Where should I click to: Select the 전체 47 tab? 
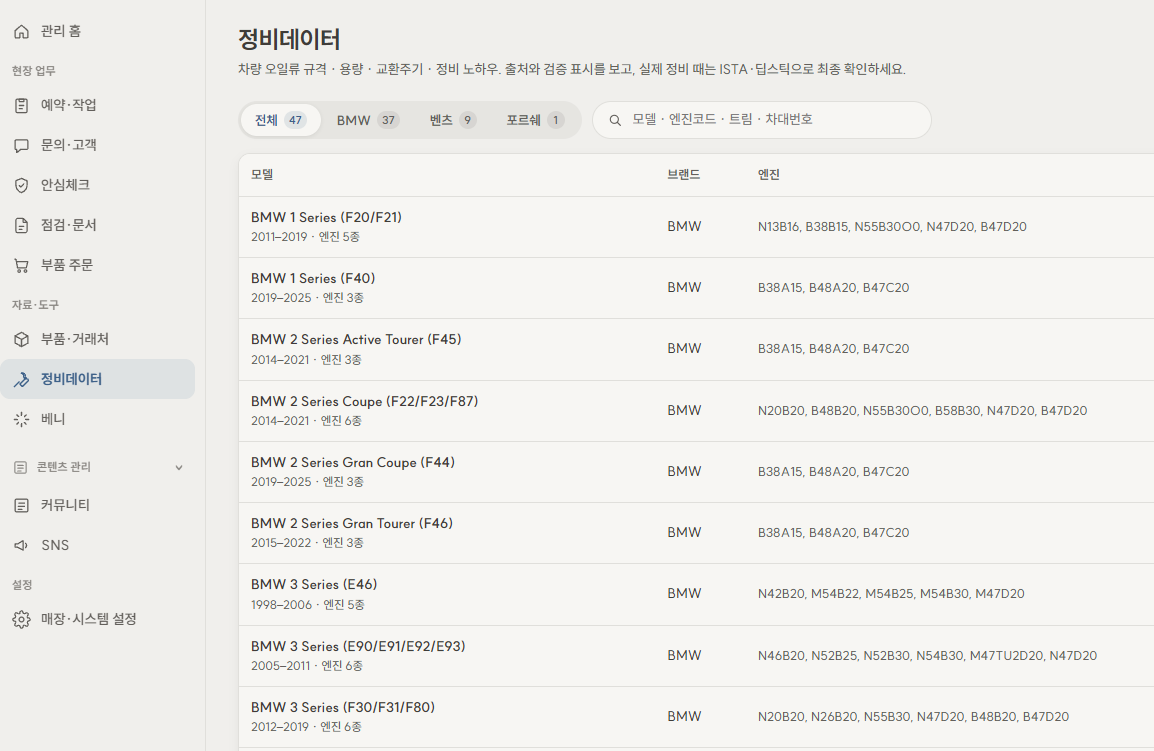point(280,120)
